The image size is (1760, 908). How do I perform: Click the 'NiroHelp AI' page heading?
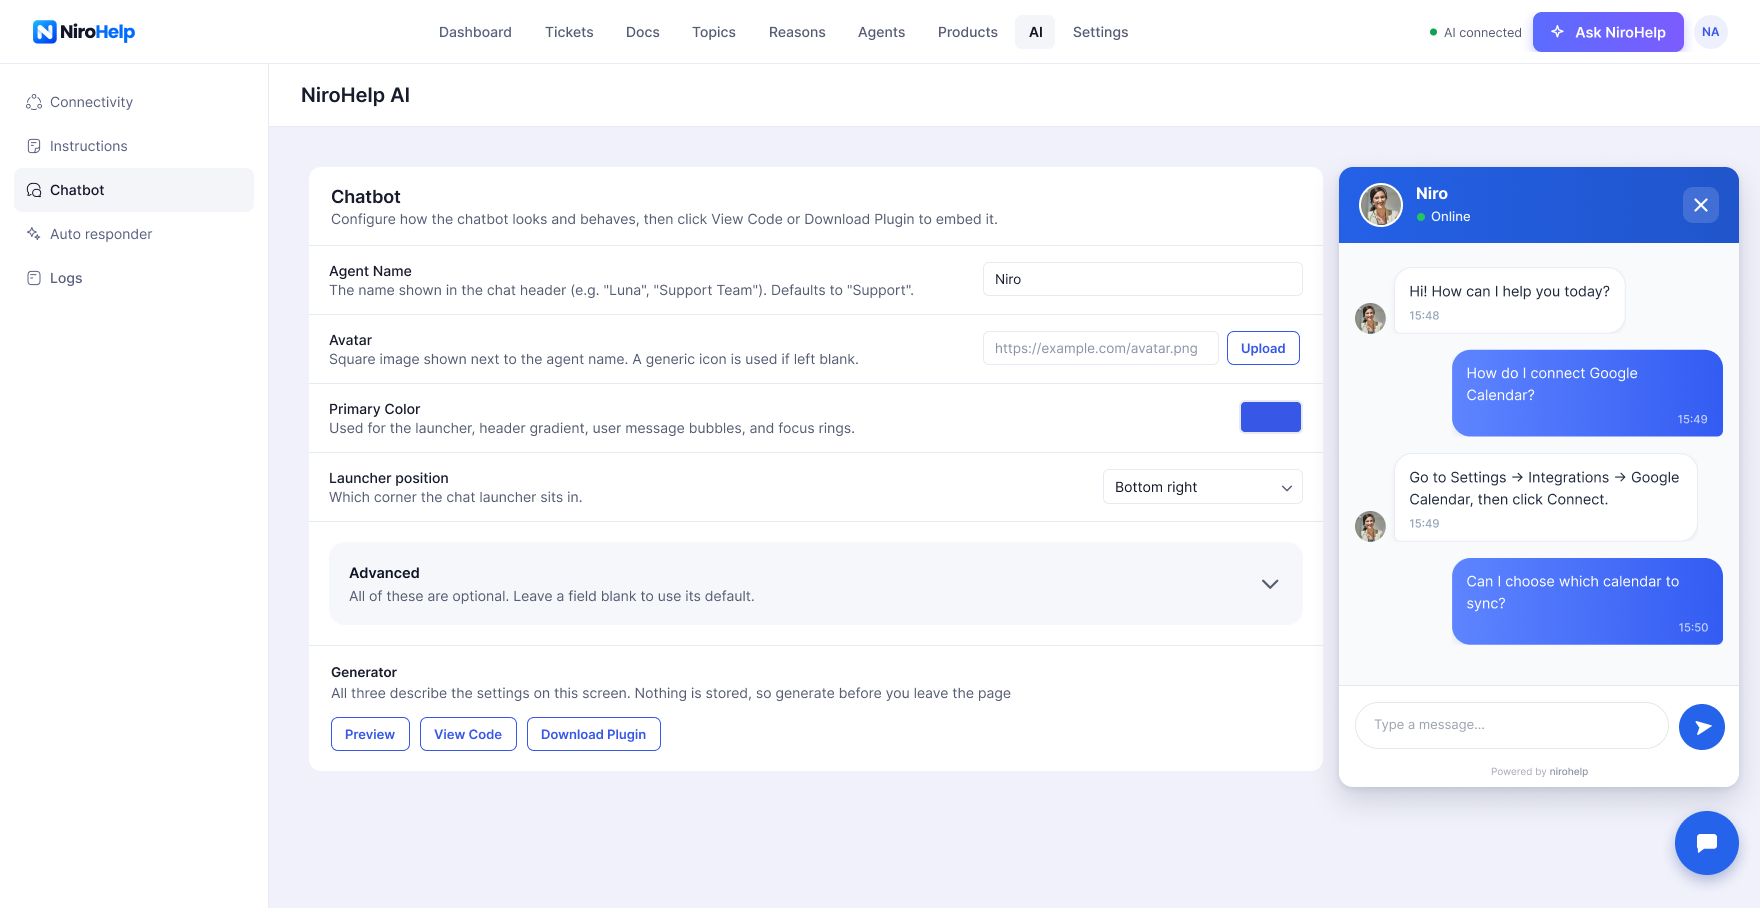355,95
